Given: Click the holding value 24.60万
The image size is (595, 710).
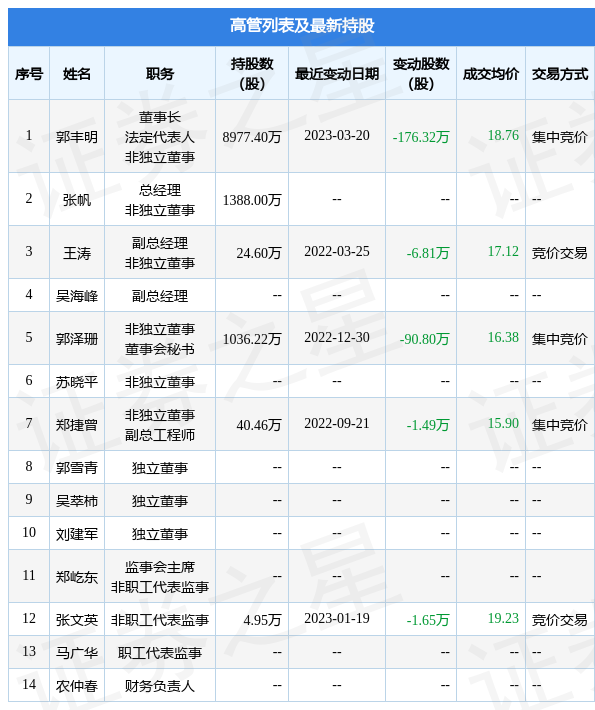Looking at the screenshot, I should [x=259, y=253].
